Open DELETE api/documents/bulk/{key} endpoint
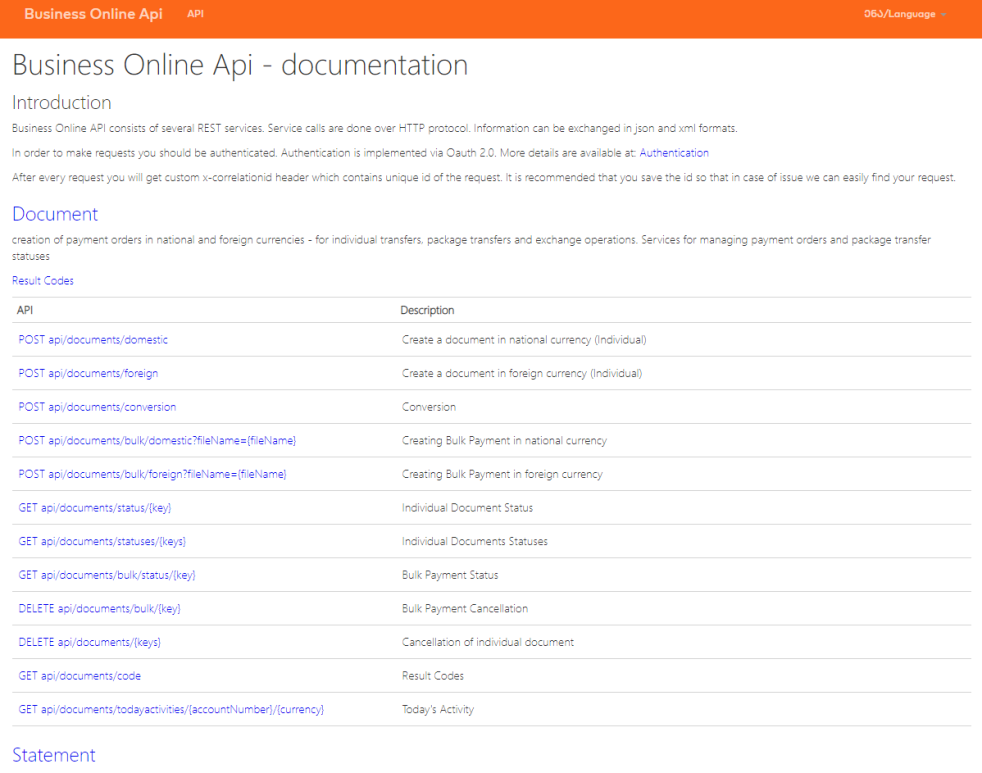 (100, 609)
